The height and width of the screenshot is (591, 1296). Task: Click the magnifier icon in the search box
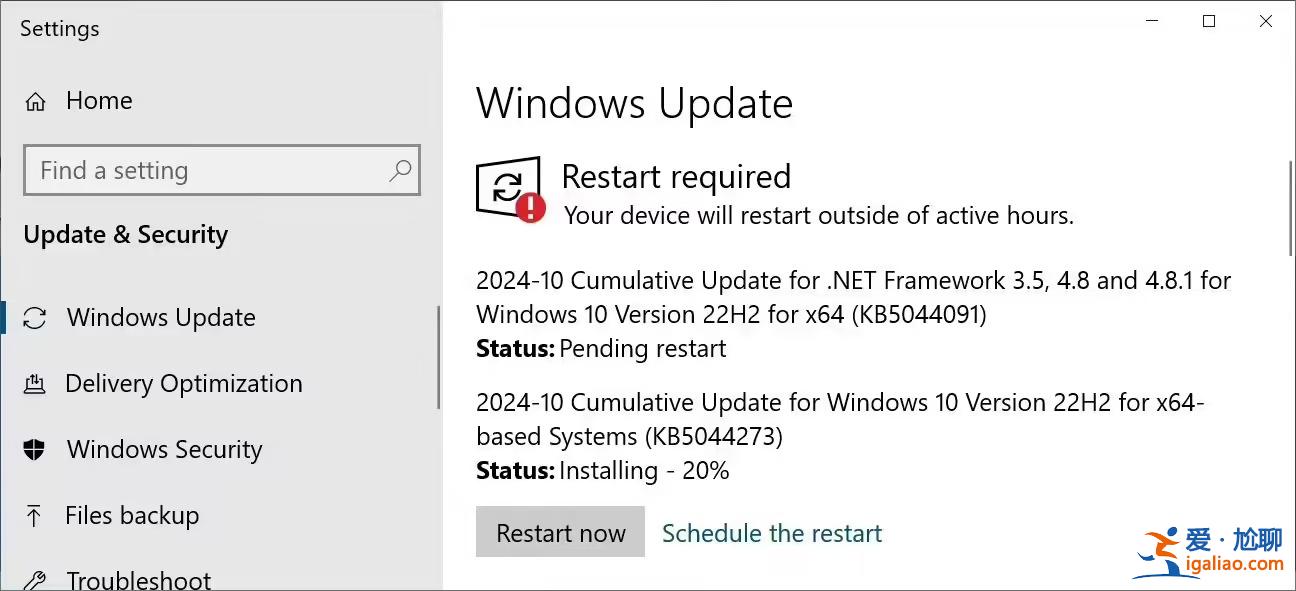point(402,170)
